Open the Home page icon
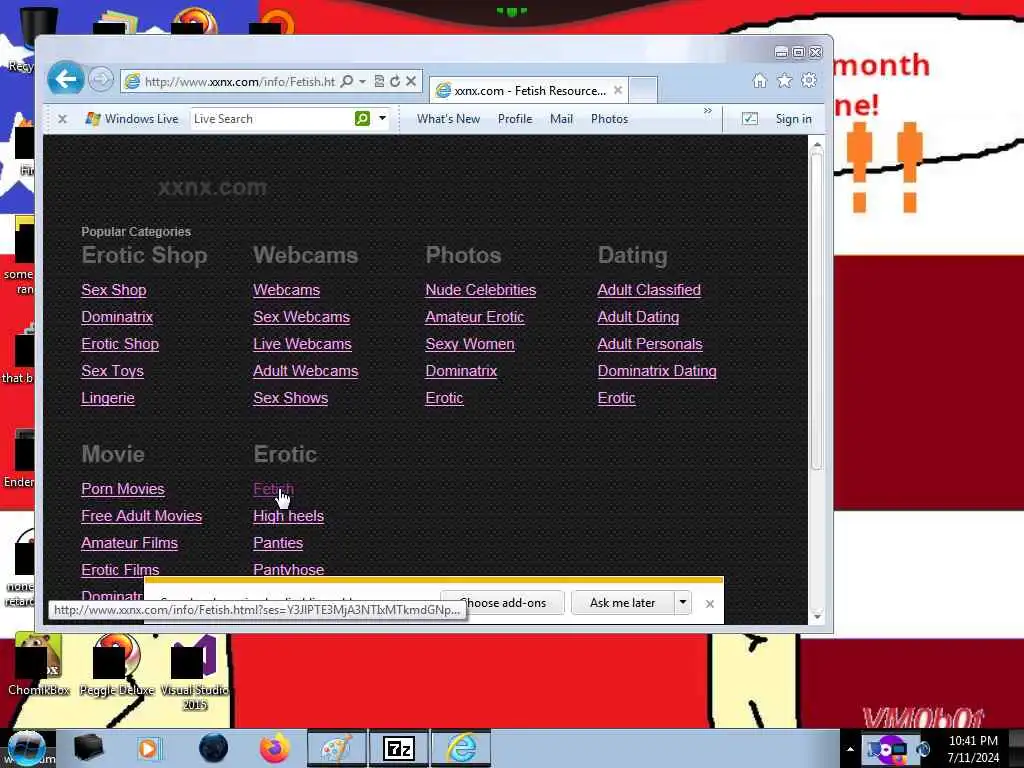1024x768 pixels. [759, 80]
